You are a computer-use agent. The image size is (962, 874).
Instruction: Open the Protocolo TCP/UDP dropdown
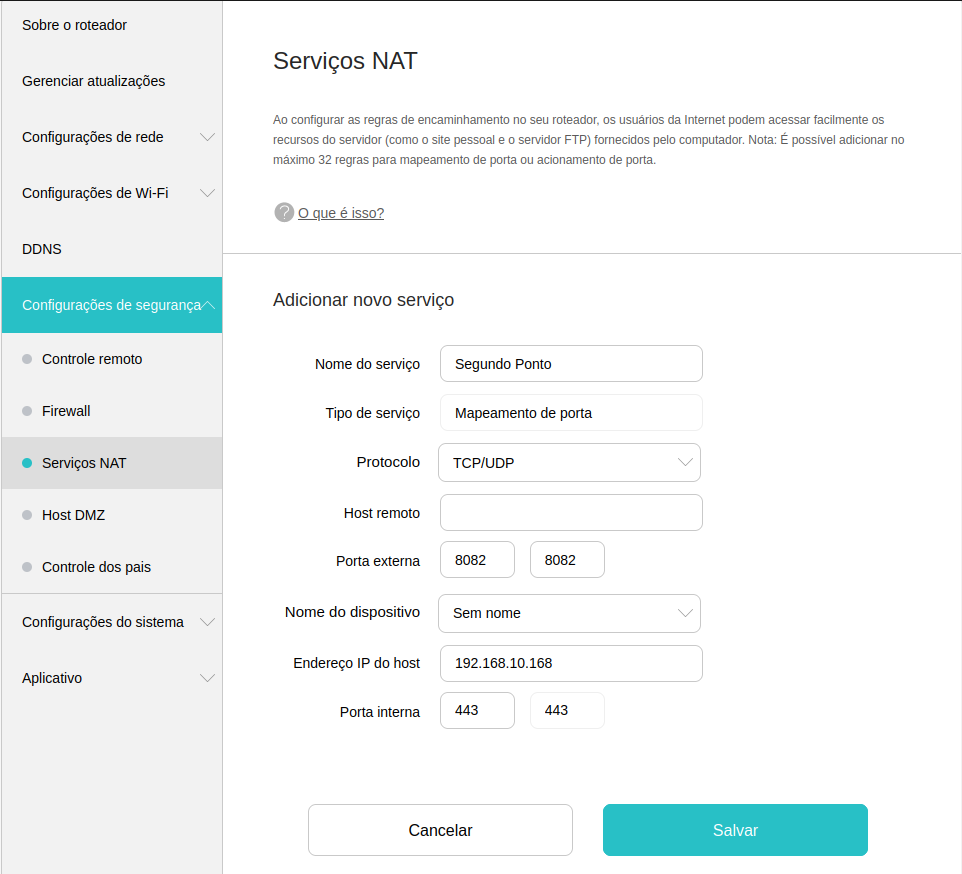click(569, 463)
